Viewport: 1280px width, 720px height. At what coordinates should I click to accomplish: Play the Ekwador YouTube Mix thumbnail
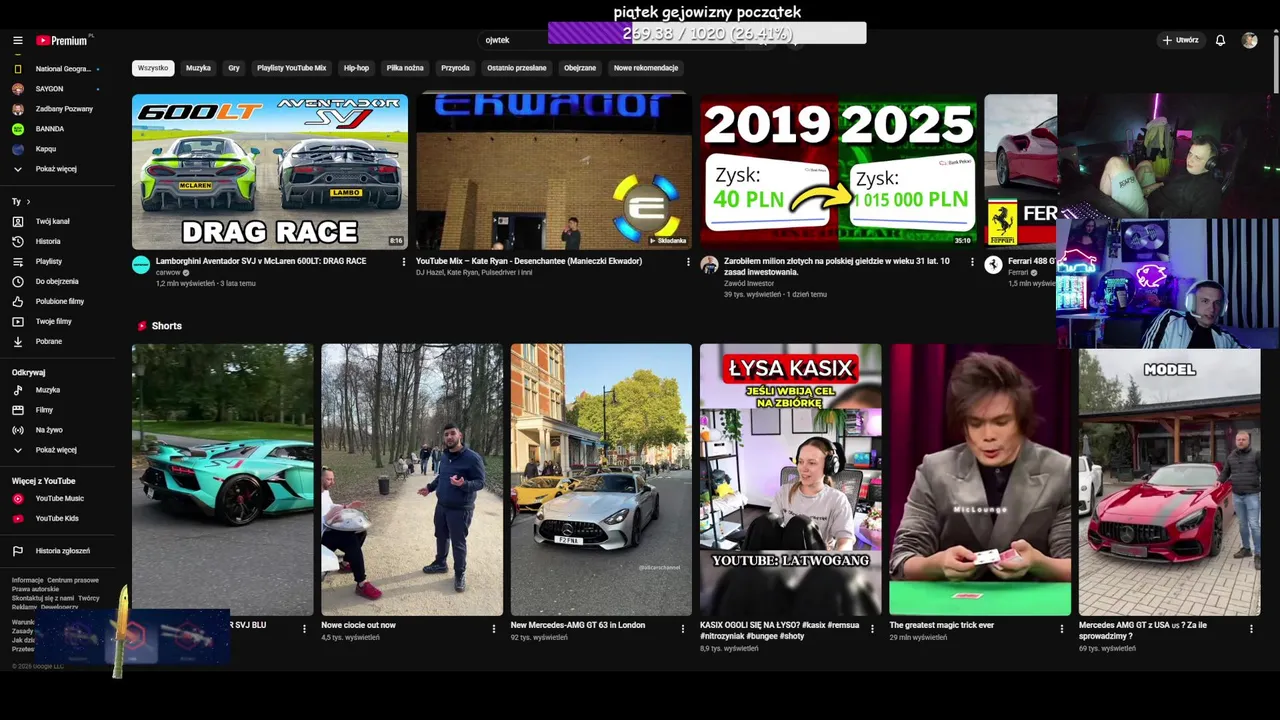coord(554,171)
